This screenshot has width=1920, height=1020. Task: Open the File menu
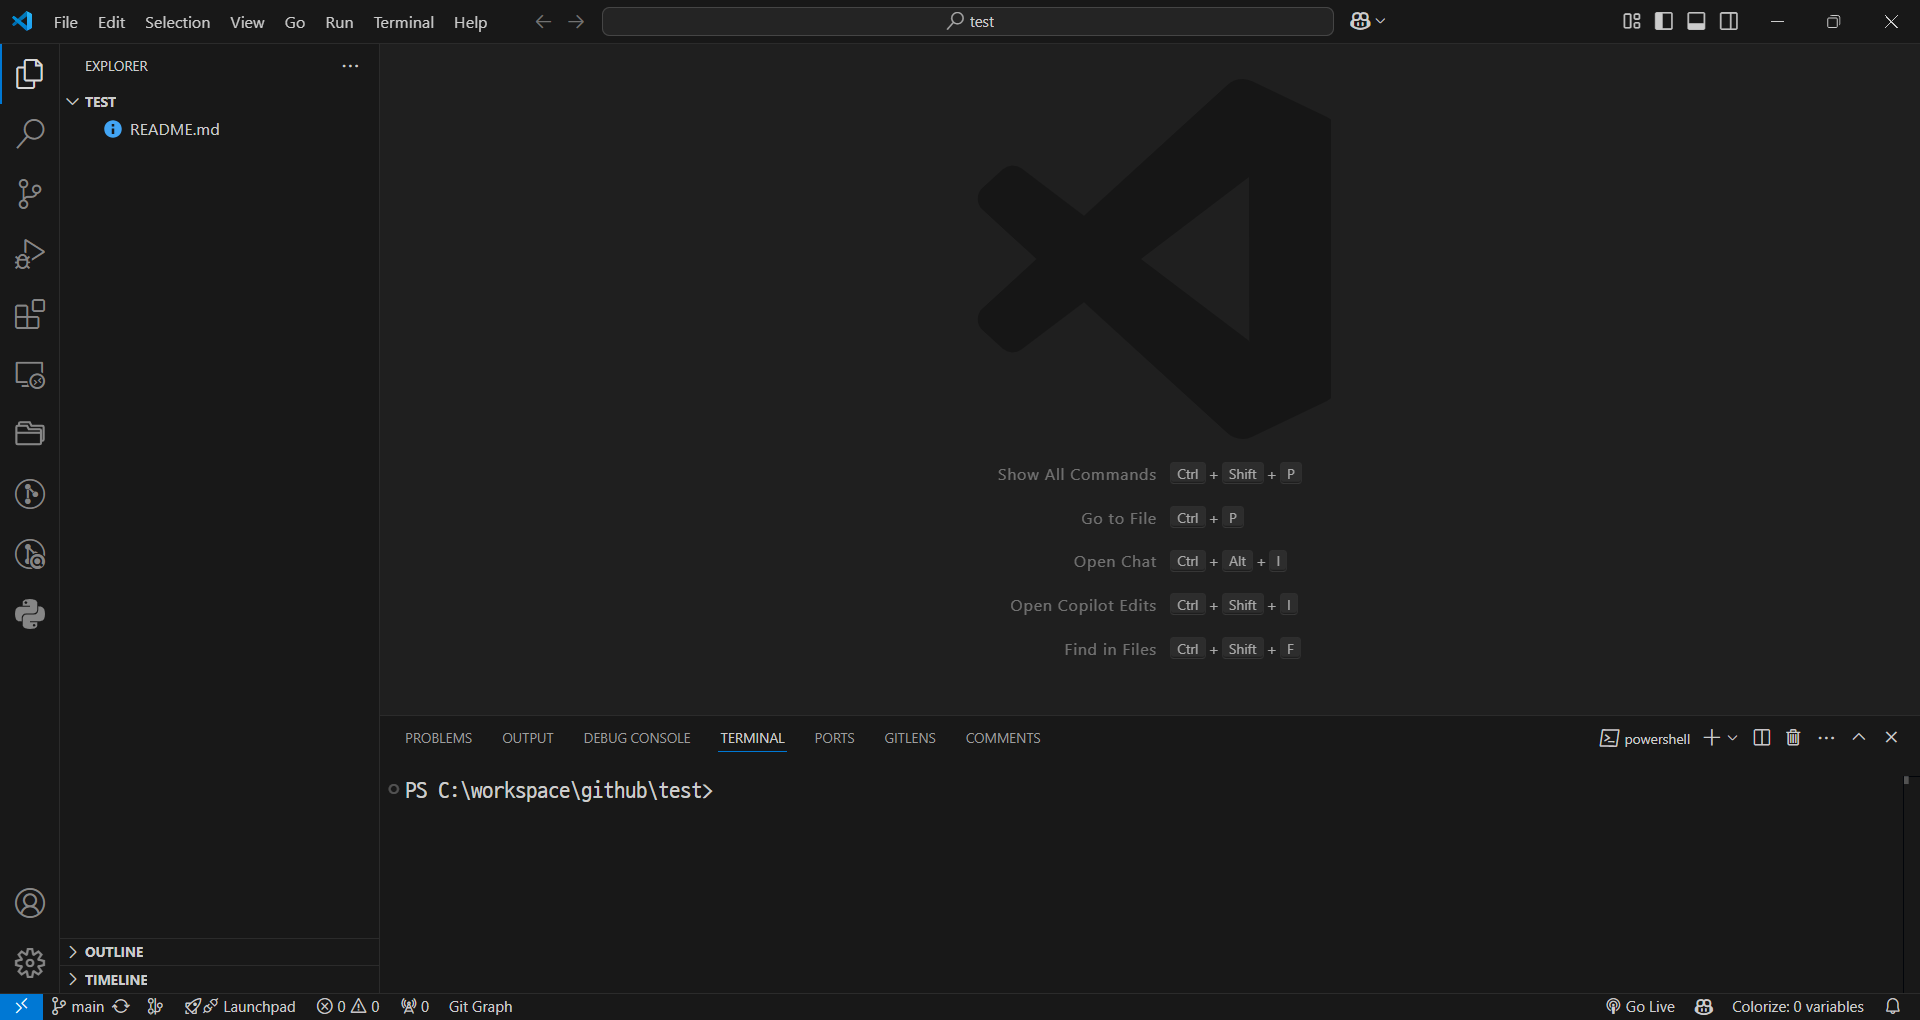[x=66, y=22]
